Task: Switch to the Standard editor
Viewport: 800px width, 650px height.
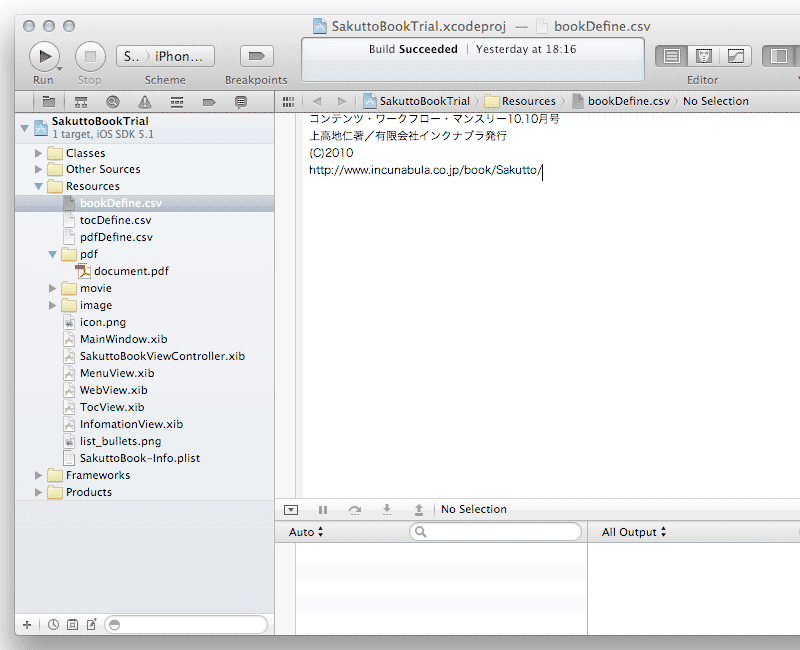Action: tap(671, 56)
